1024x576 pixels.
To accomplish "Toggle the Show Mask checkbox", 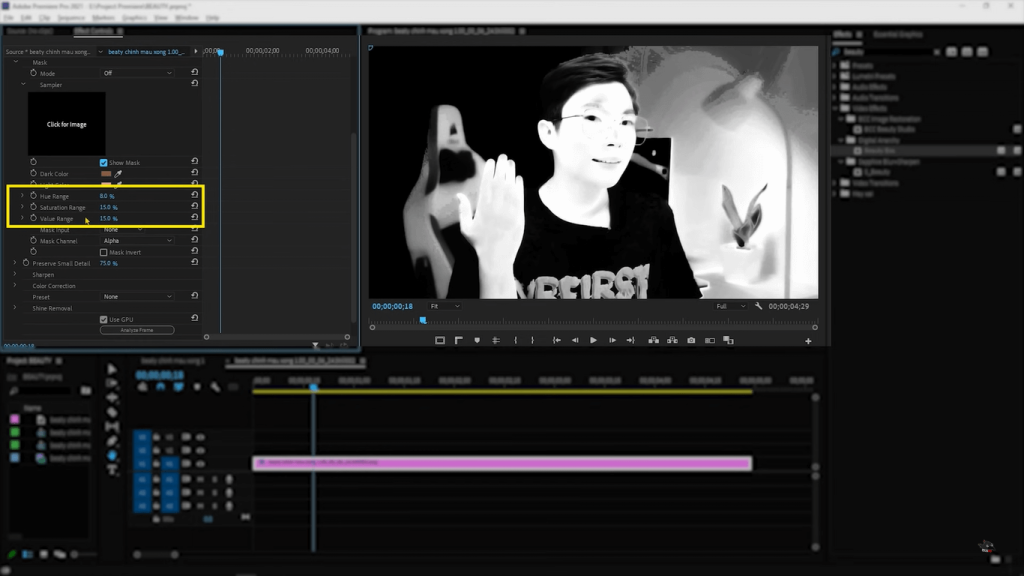I will [x=104, y=161].
